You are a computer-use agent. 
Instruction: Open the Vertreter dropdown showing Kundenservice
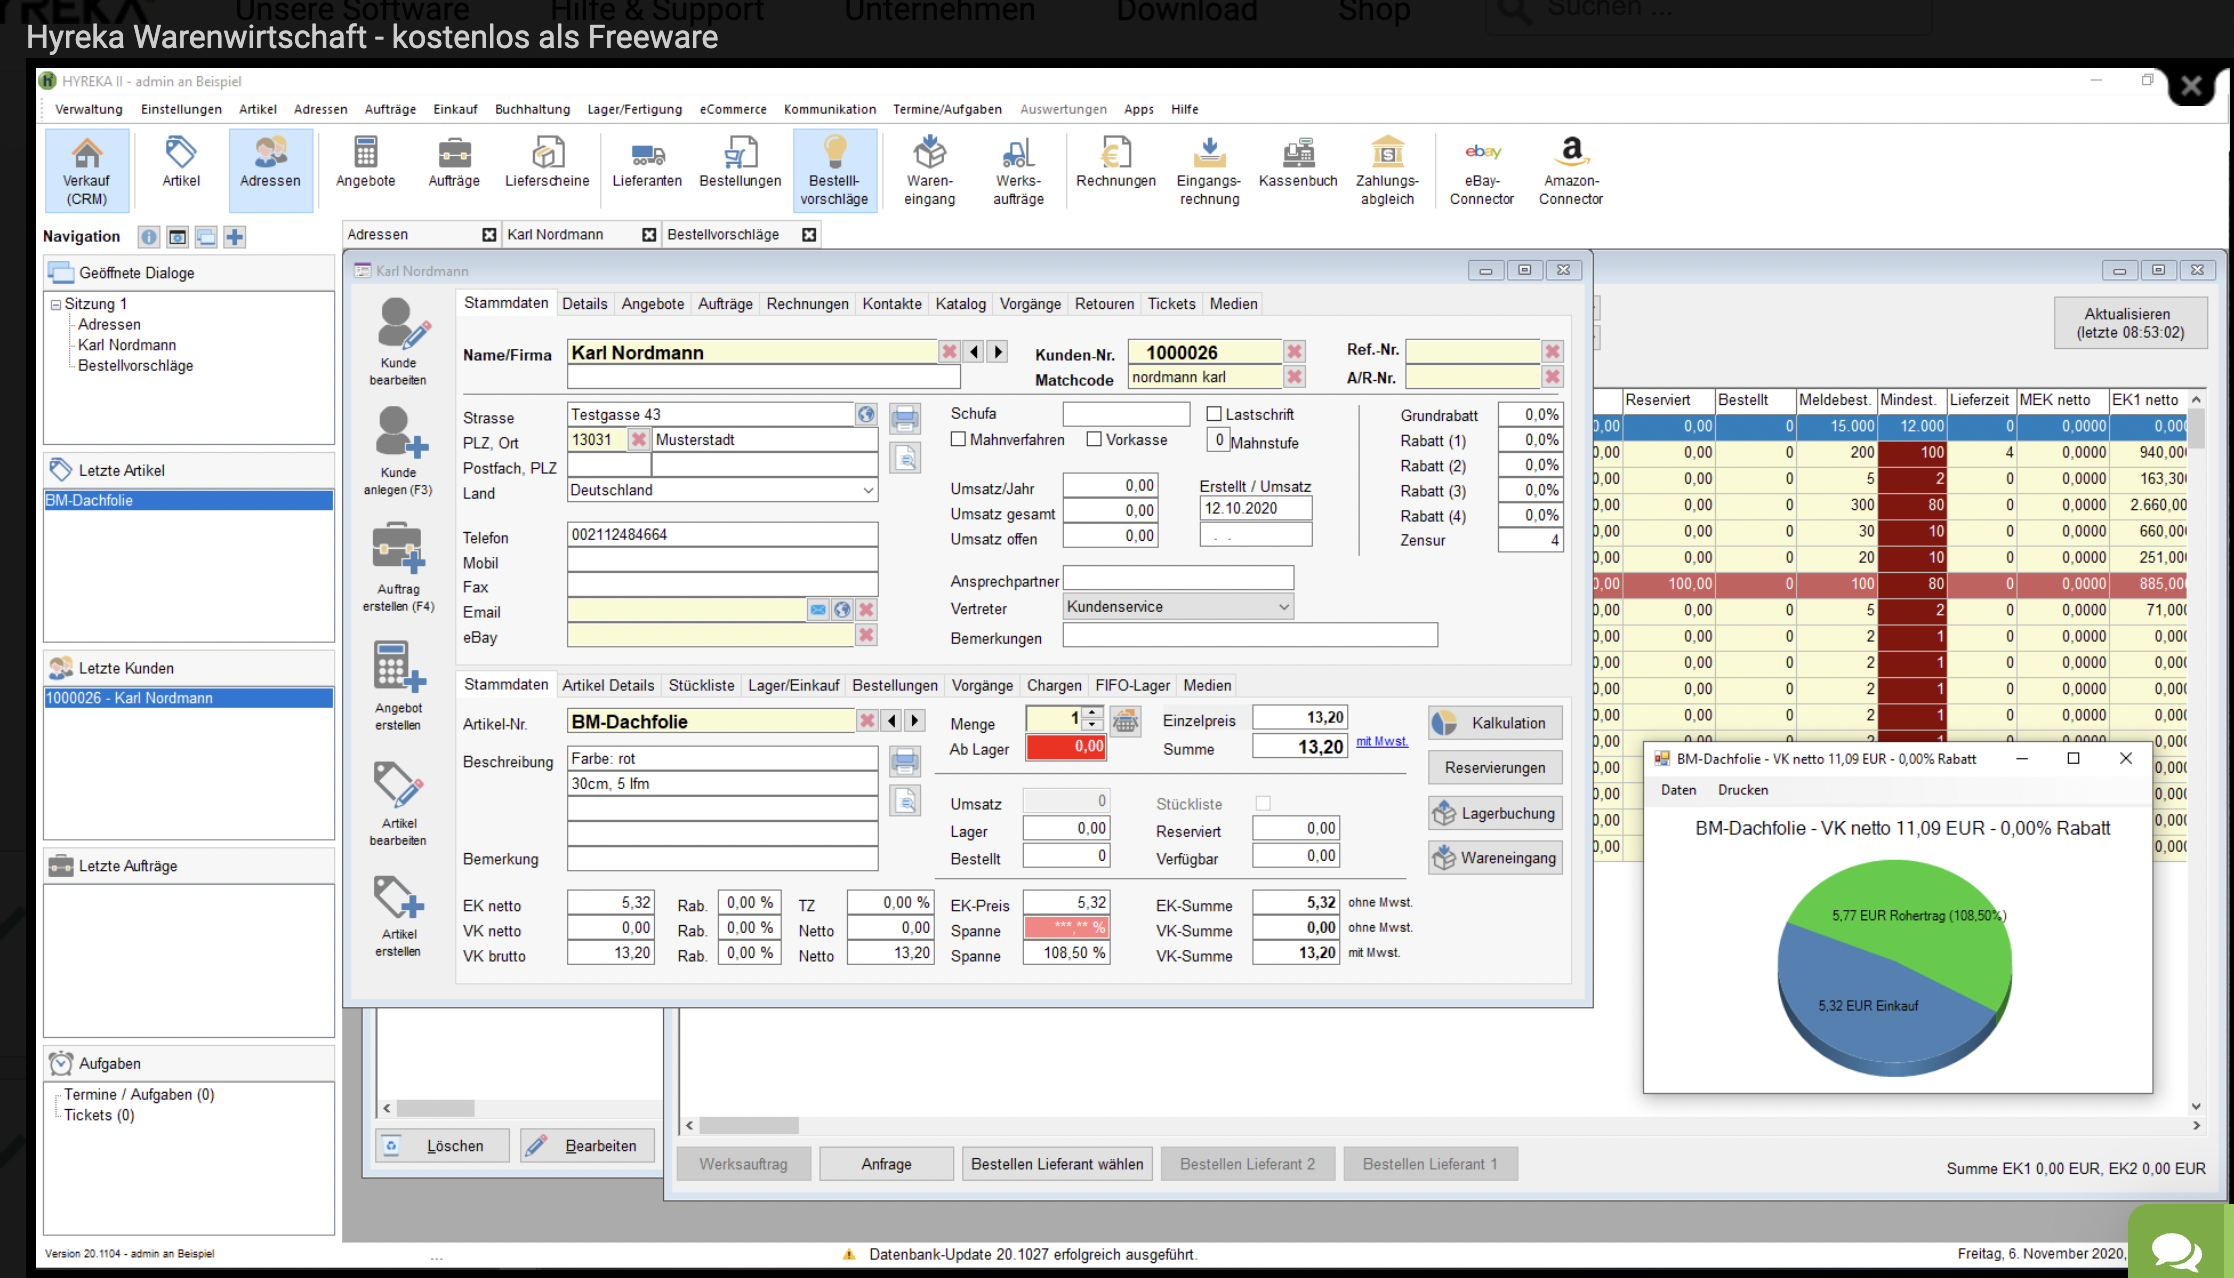point(1285,606)
